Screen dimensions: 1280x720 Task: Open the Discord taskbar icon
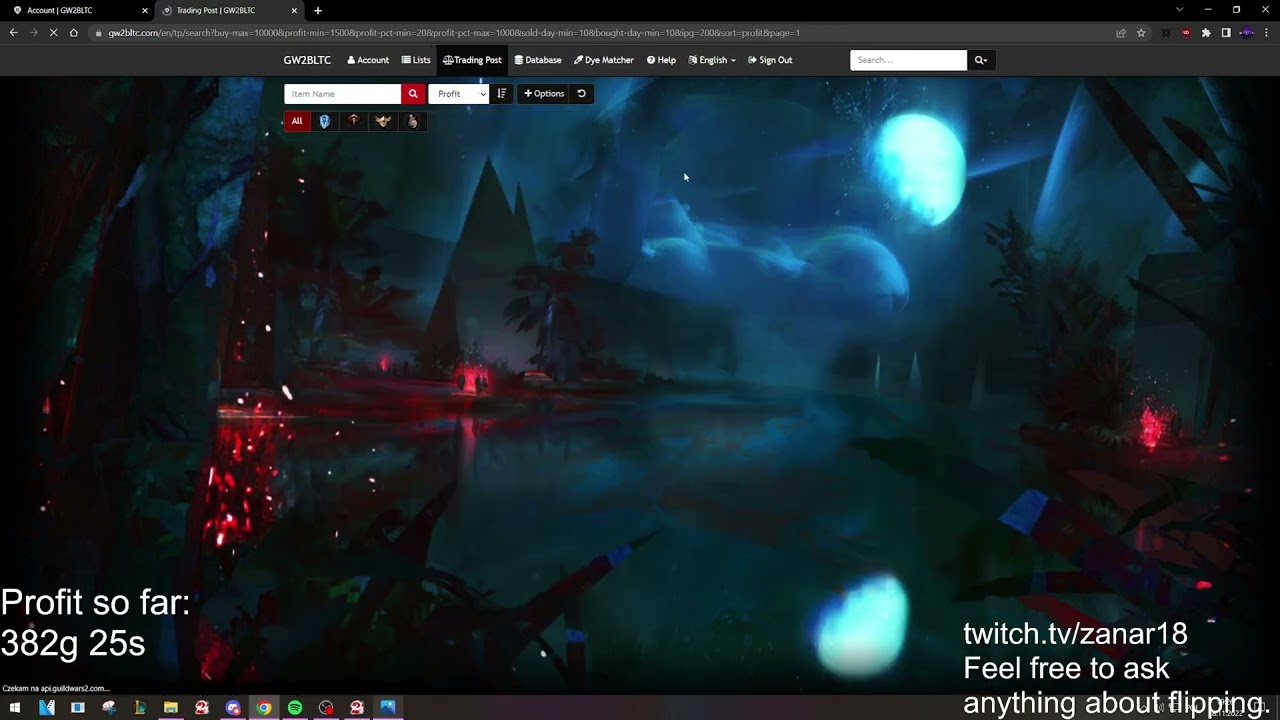click(x=233, y=708)
